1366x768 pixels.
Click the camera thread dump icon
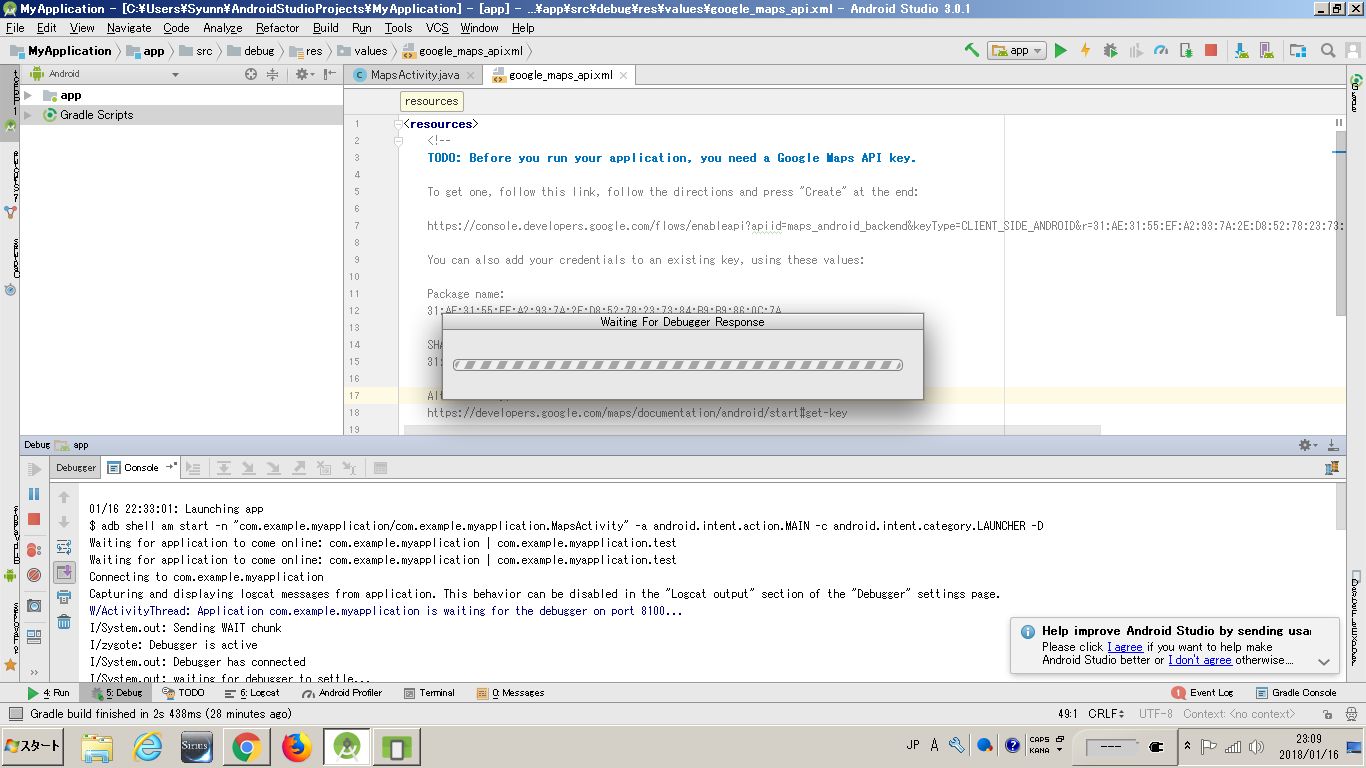click(34, 606)
